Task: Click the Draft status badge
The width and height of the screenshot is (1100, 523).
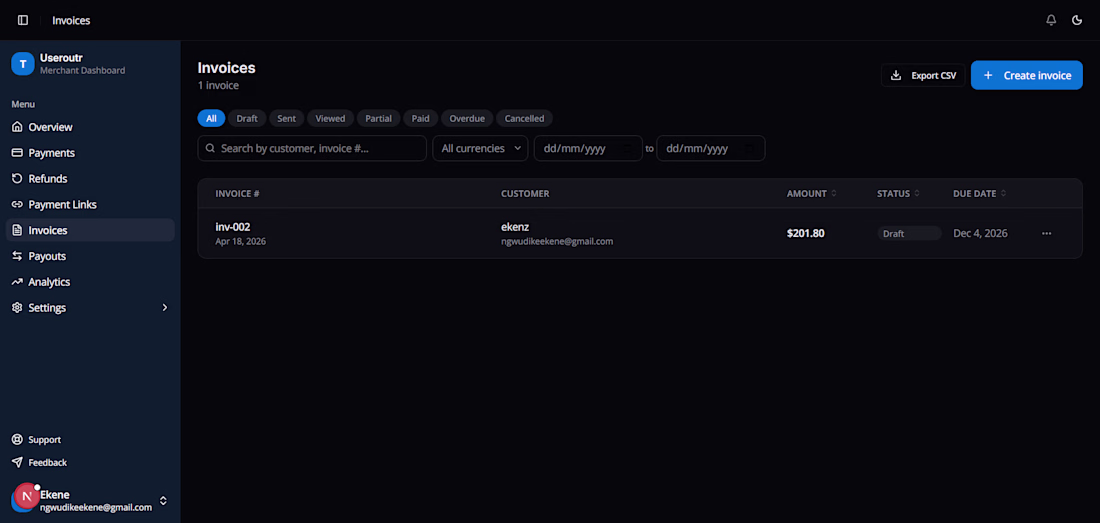Action: (x=909, y=233)
